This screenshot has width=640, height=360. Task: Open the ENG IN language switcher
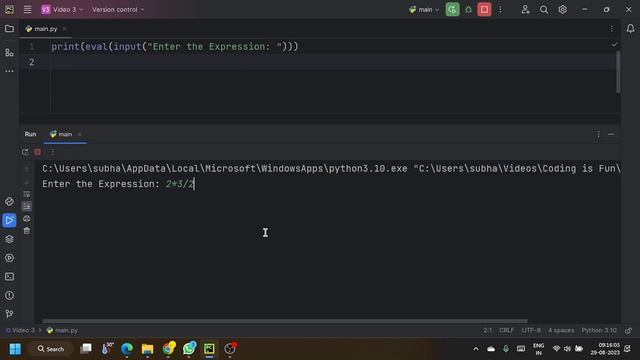538,349
